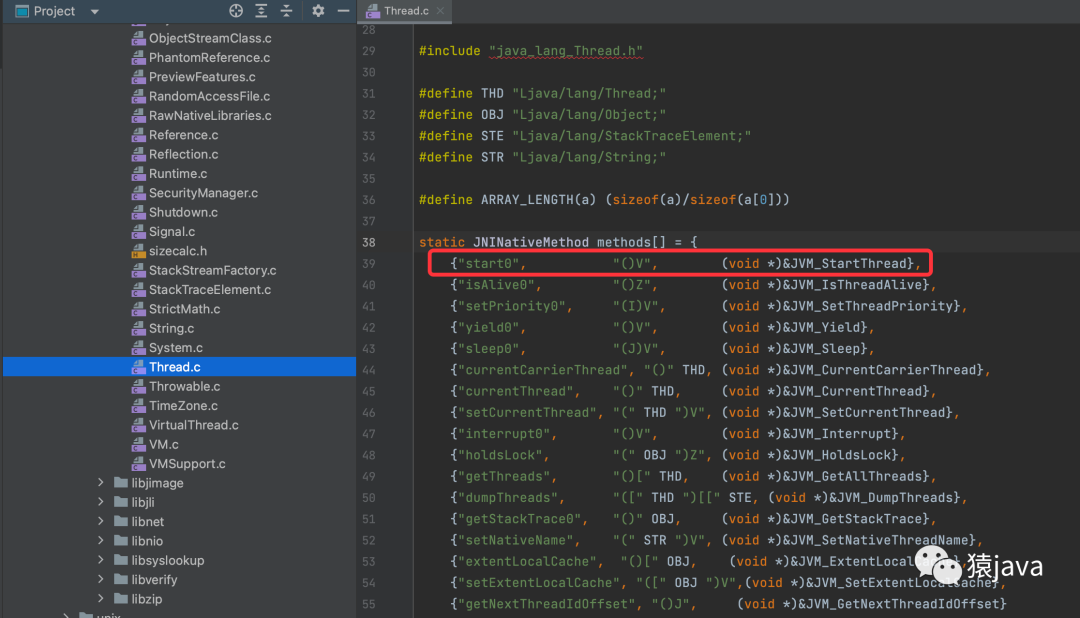Click the sizecalc.h header file icon
This screenshot has width=1080, height=618.
pyautogui.click(x=138, y=251)
